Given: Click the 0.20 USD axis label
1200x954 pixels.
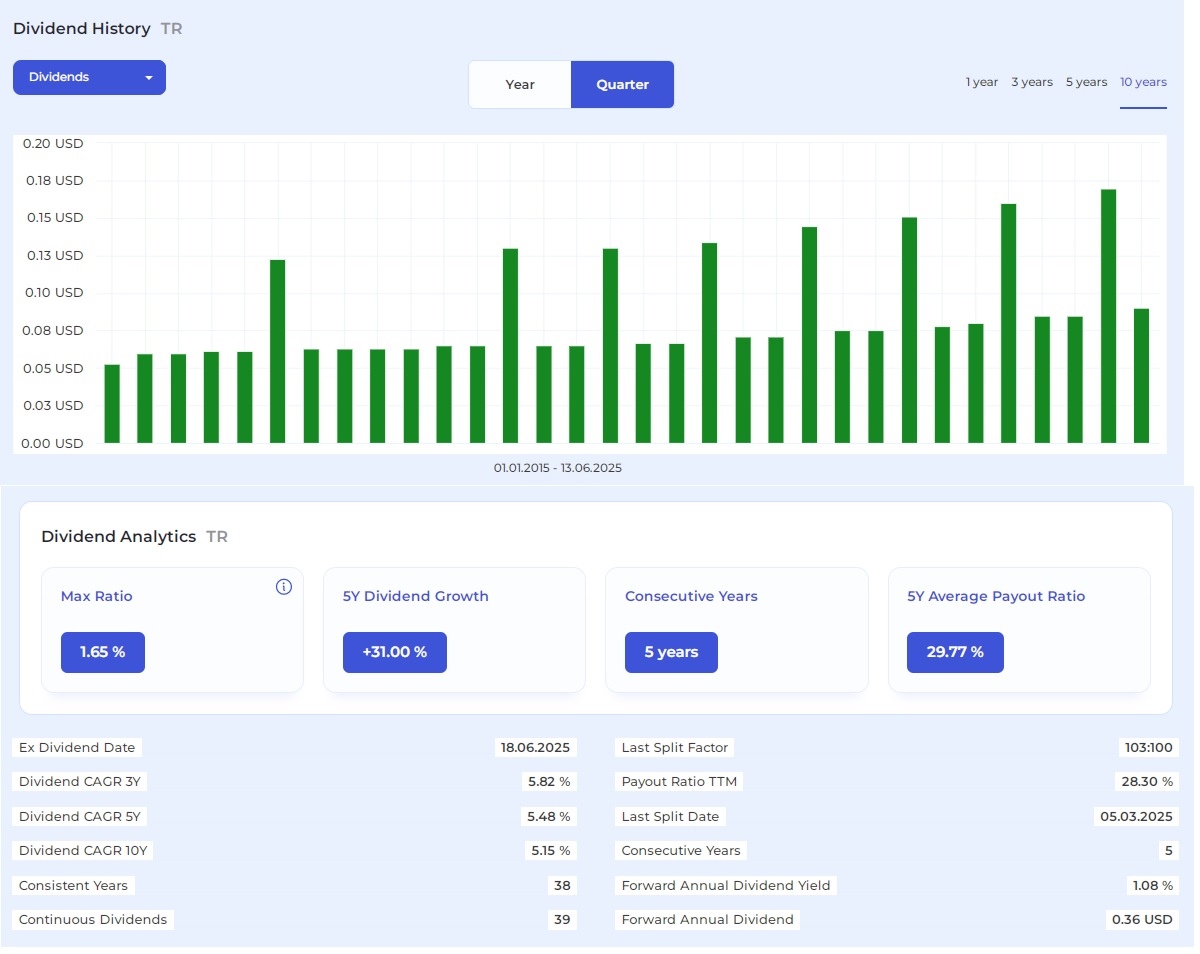Looking at the screenshot, I should click(52, 144).
